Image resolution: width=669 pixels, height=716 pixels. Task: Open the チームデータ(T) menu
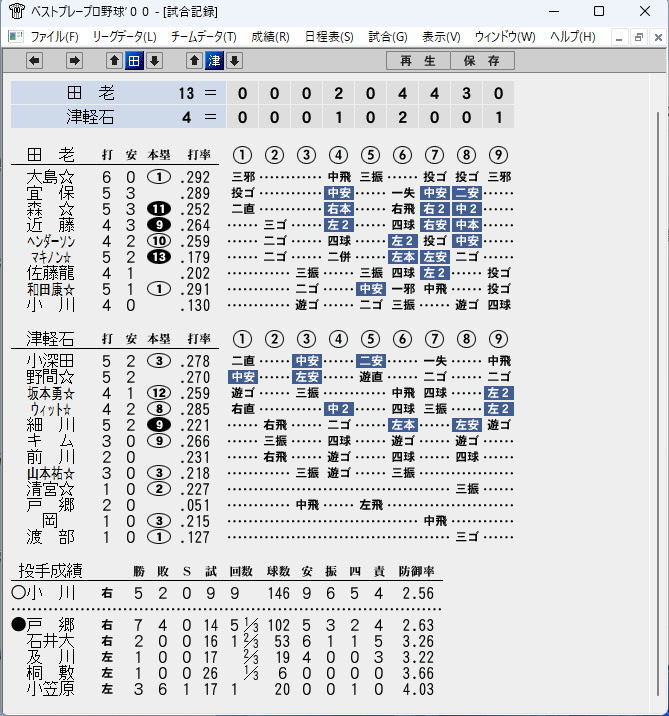click(204, 37)
